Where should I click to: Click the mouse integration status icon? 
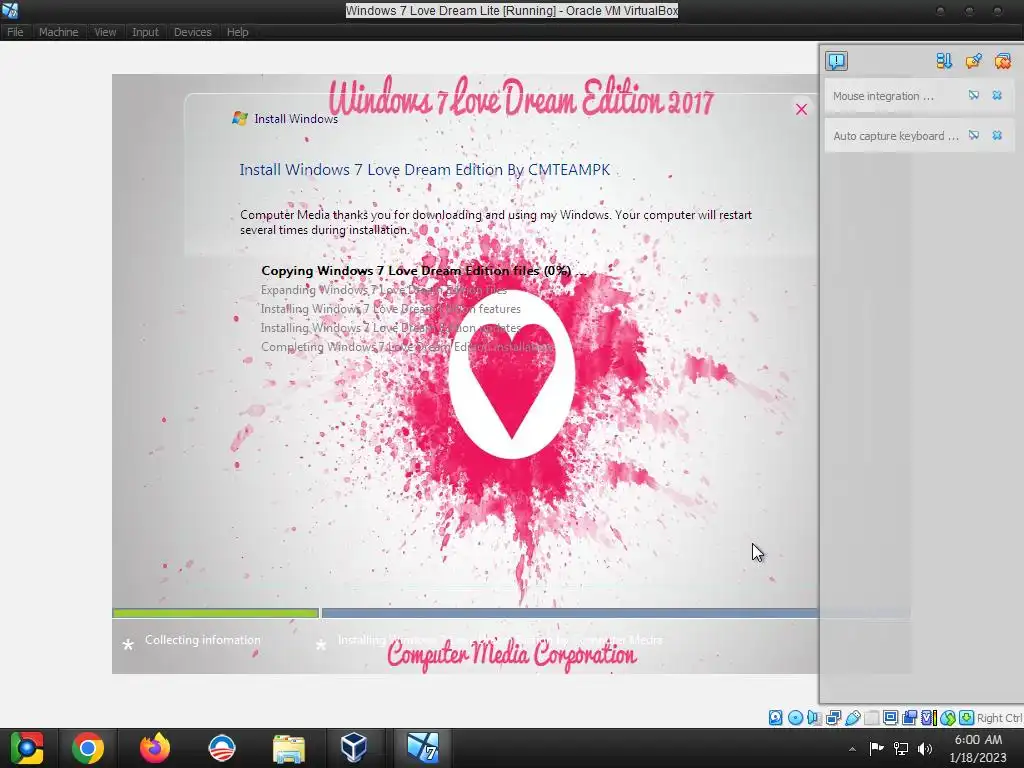pyautogui.click(x=948, y=718)
